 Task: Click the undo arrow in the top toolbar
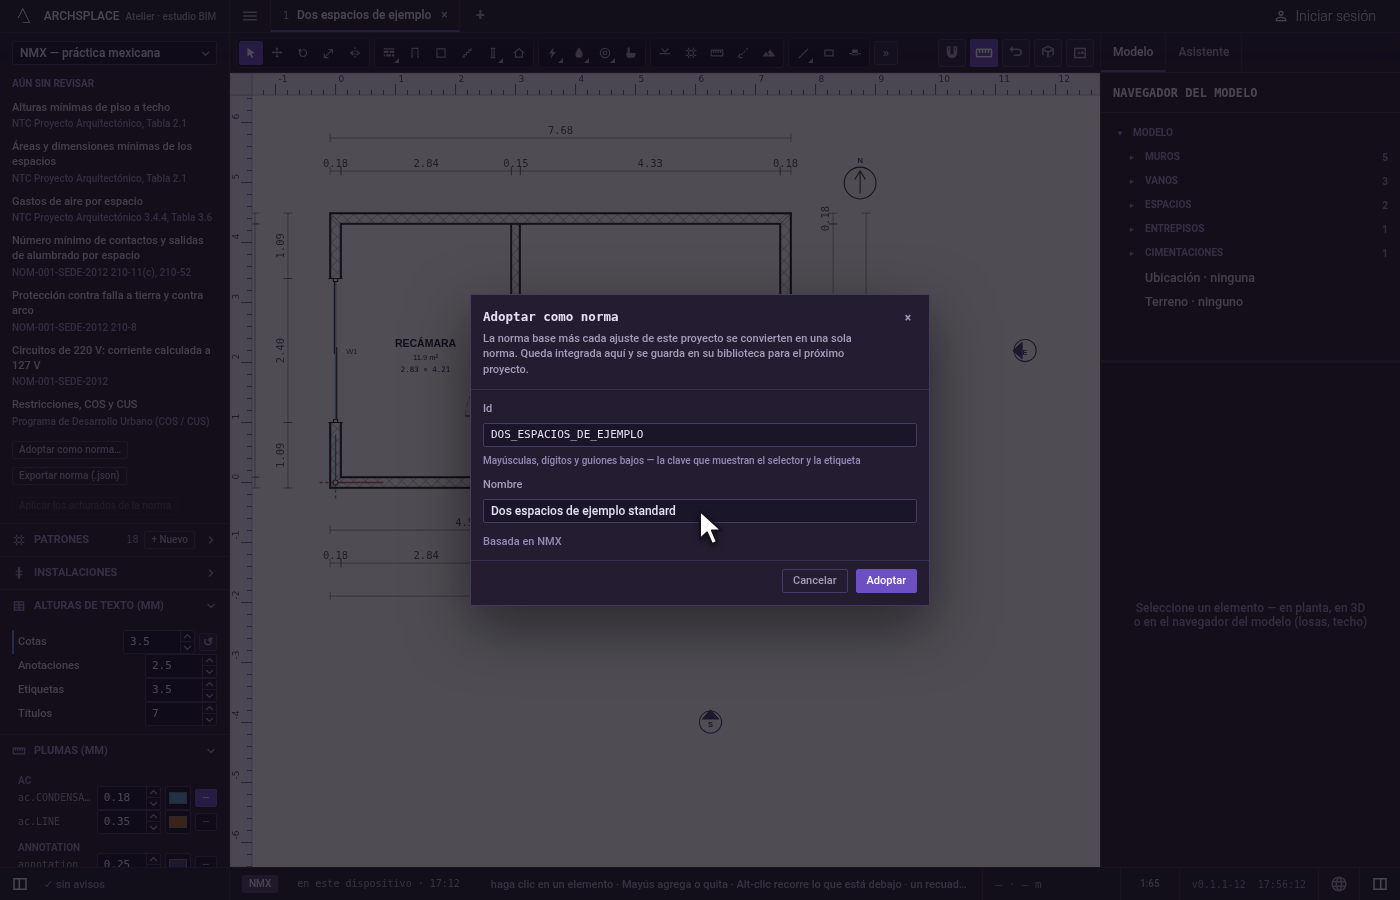(1016, 52)
